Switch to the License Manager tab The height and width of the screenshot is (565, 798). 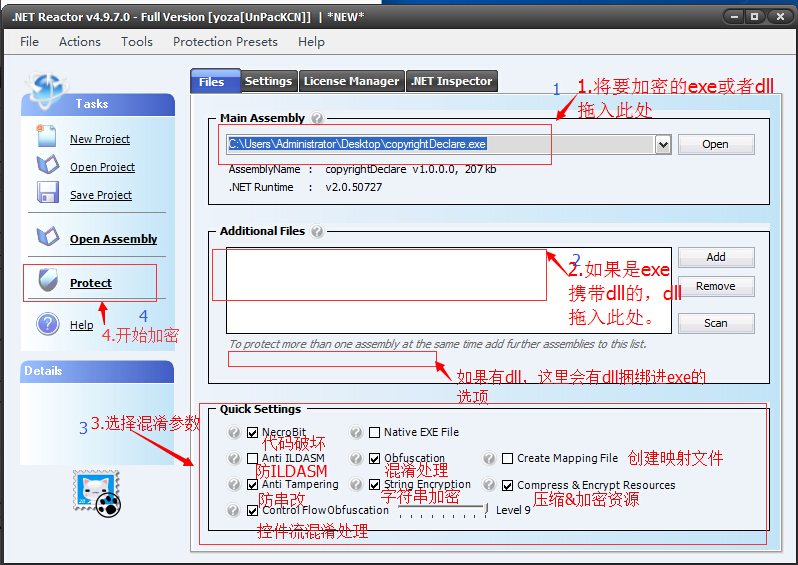point(351,82)
